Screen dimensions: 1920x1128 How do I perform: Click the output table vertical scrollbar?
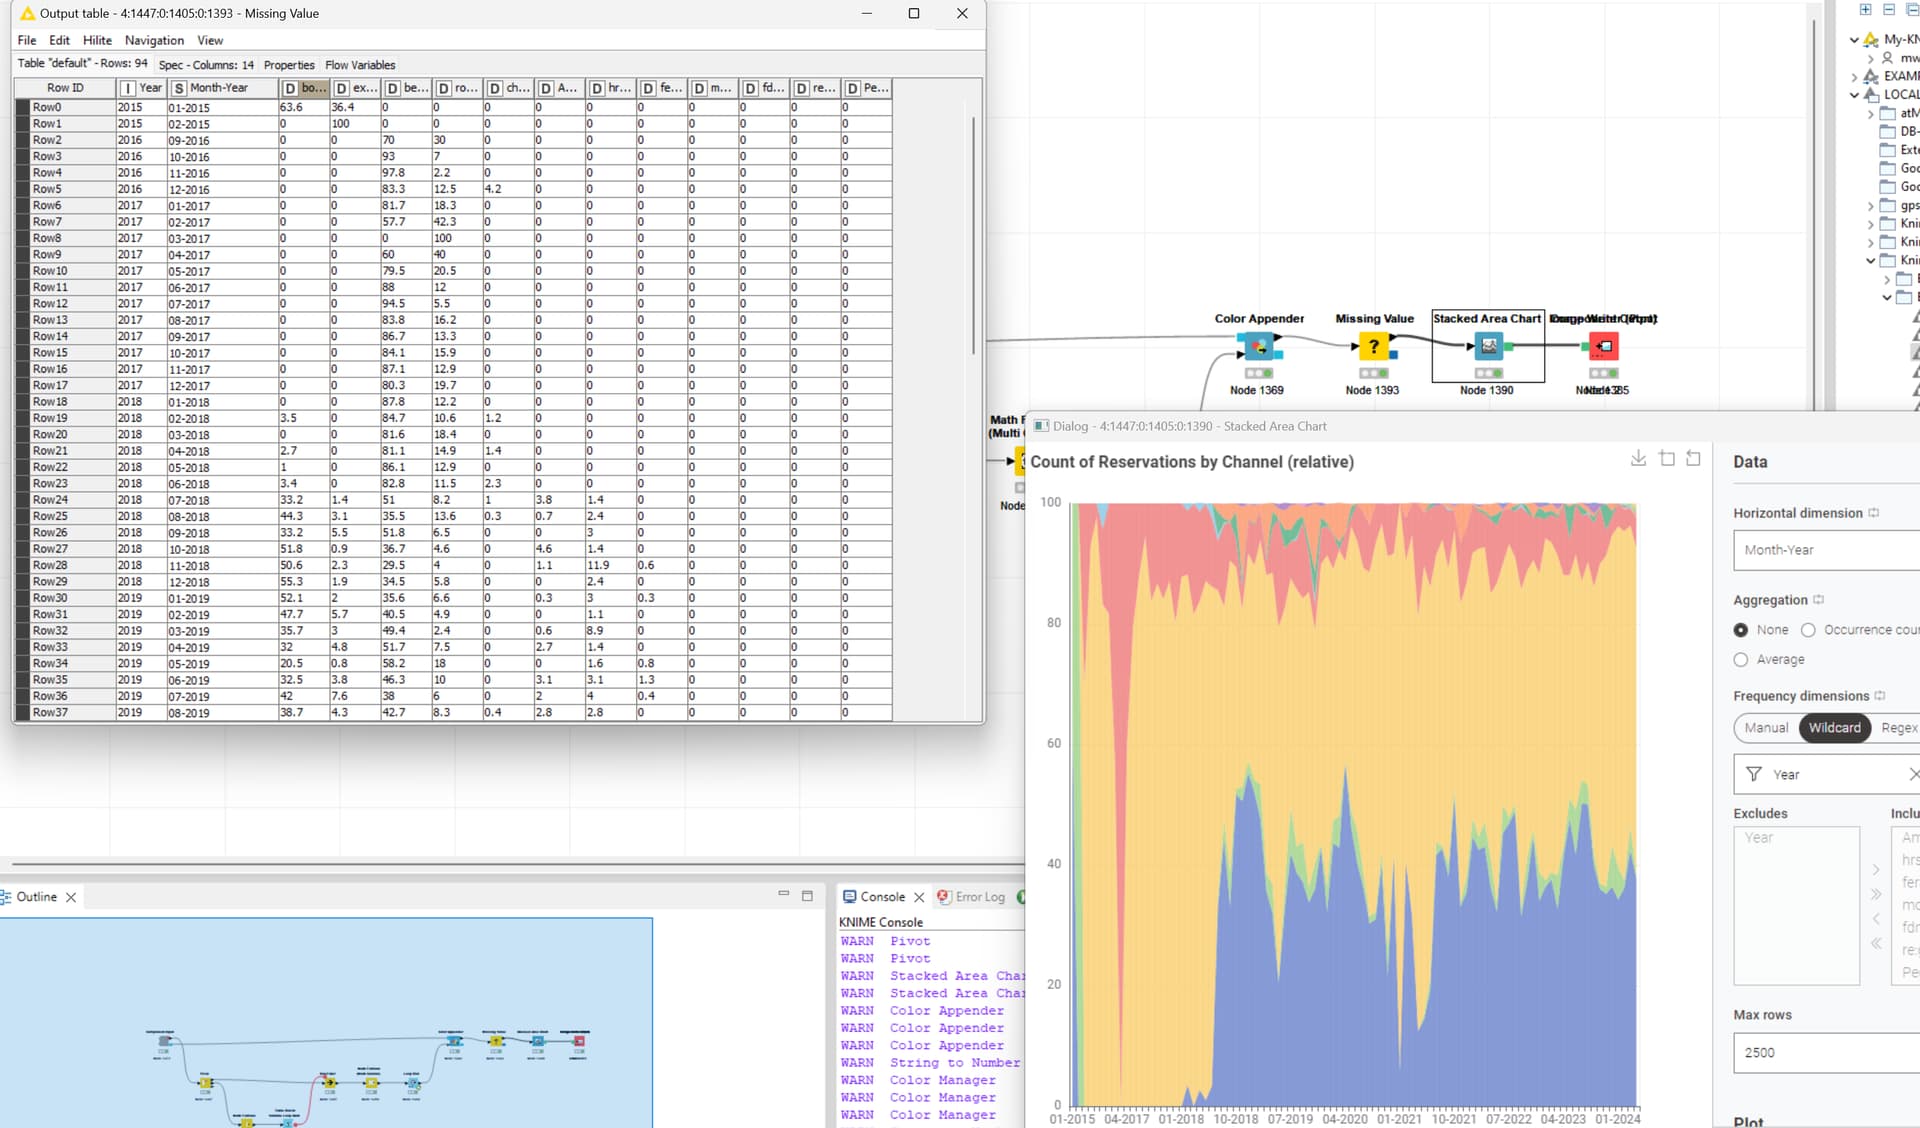pyautogui.click(x=974, y=235)
